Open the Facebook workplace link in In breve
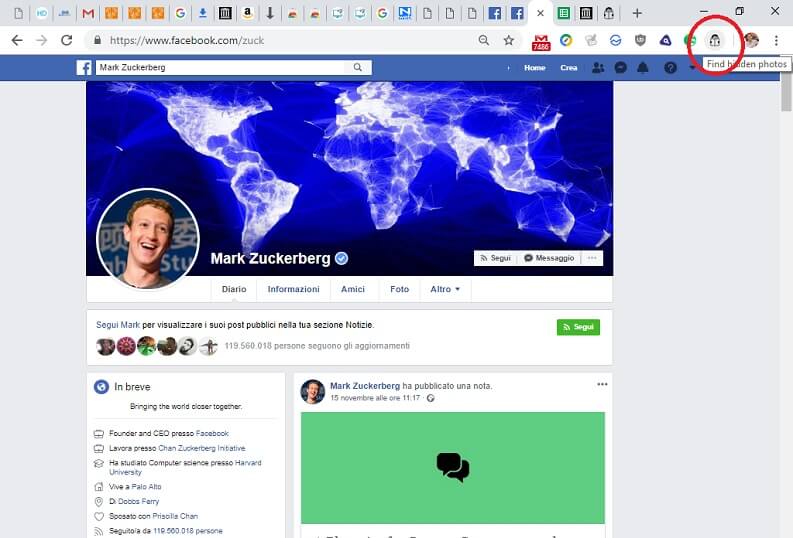This screenshot has height=538, width=793. tap(212, 433)
